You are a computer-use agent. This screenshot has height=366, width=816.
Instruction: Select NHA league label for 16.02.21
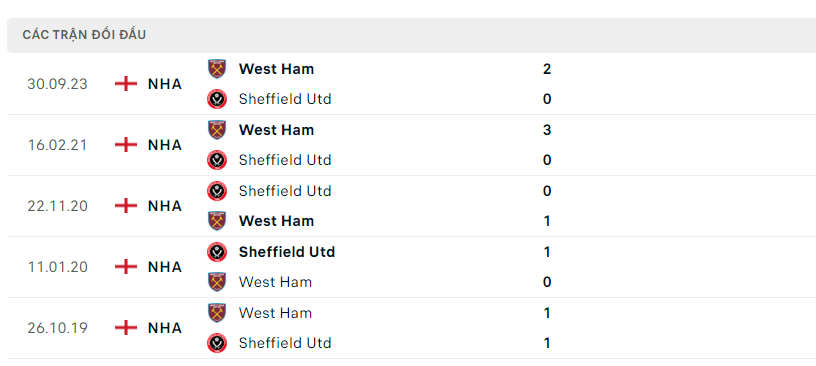click(x=165, y=145)
